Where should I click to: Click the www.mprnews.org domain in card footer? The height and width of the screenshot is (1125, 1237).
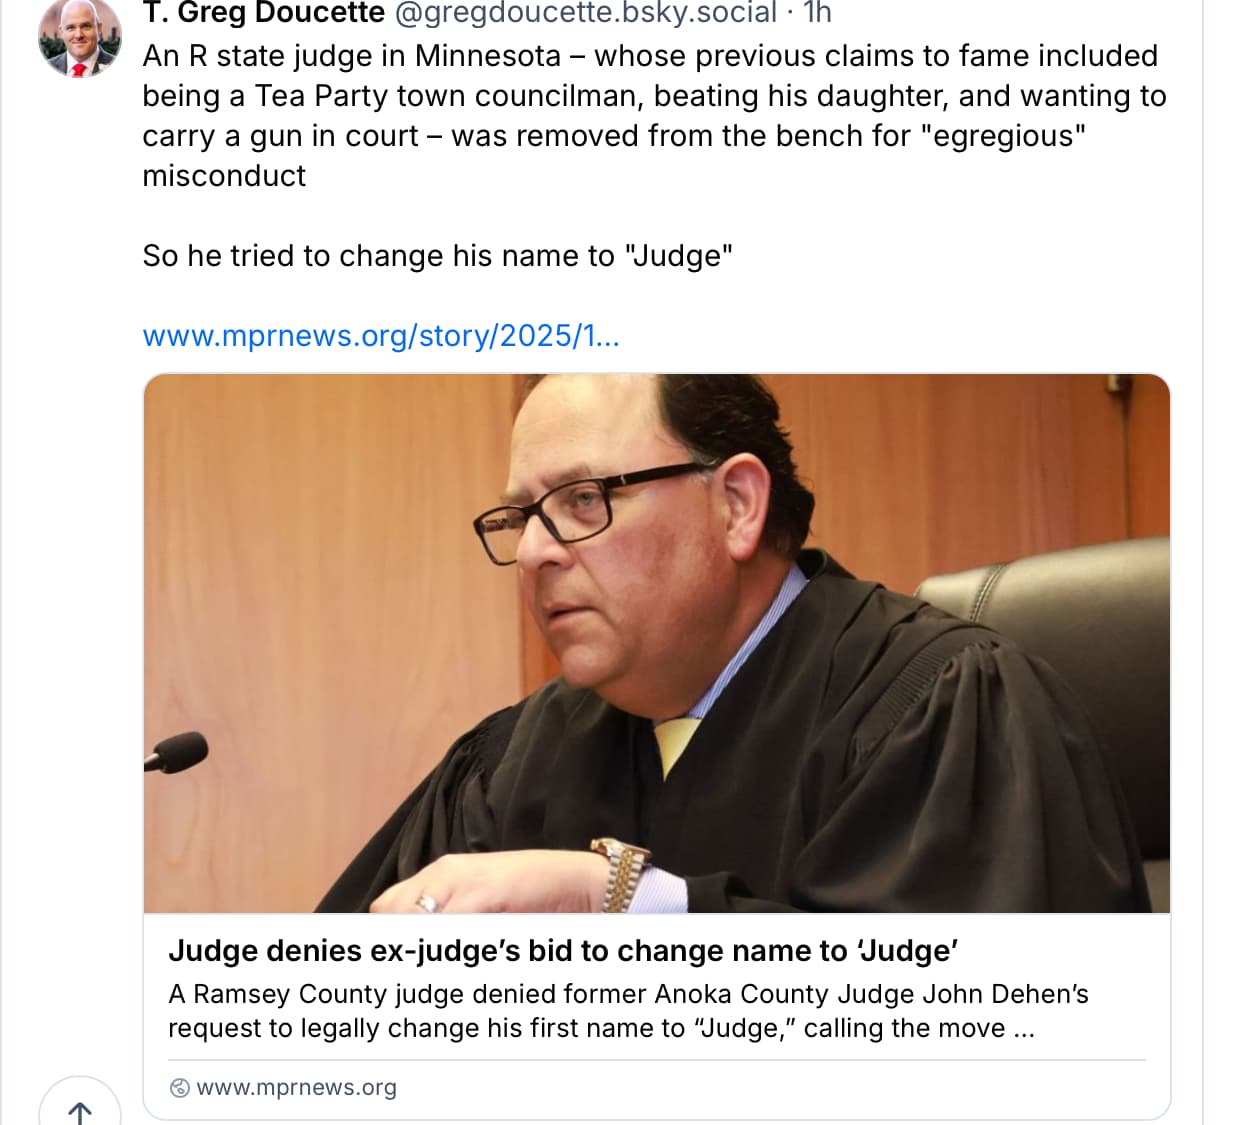coord(296,1088)
